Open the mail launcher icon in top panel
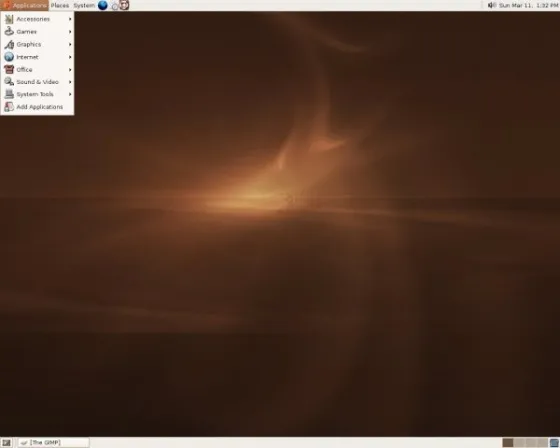Image resolution: width=560 pixels, height=448 pixels. coord(115,6)
